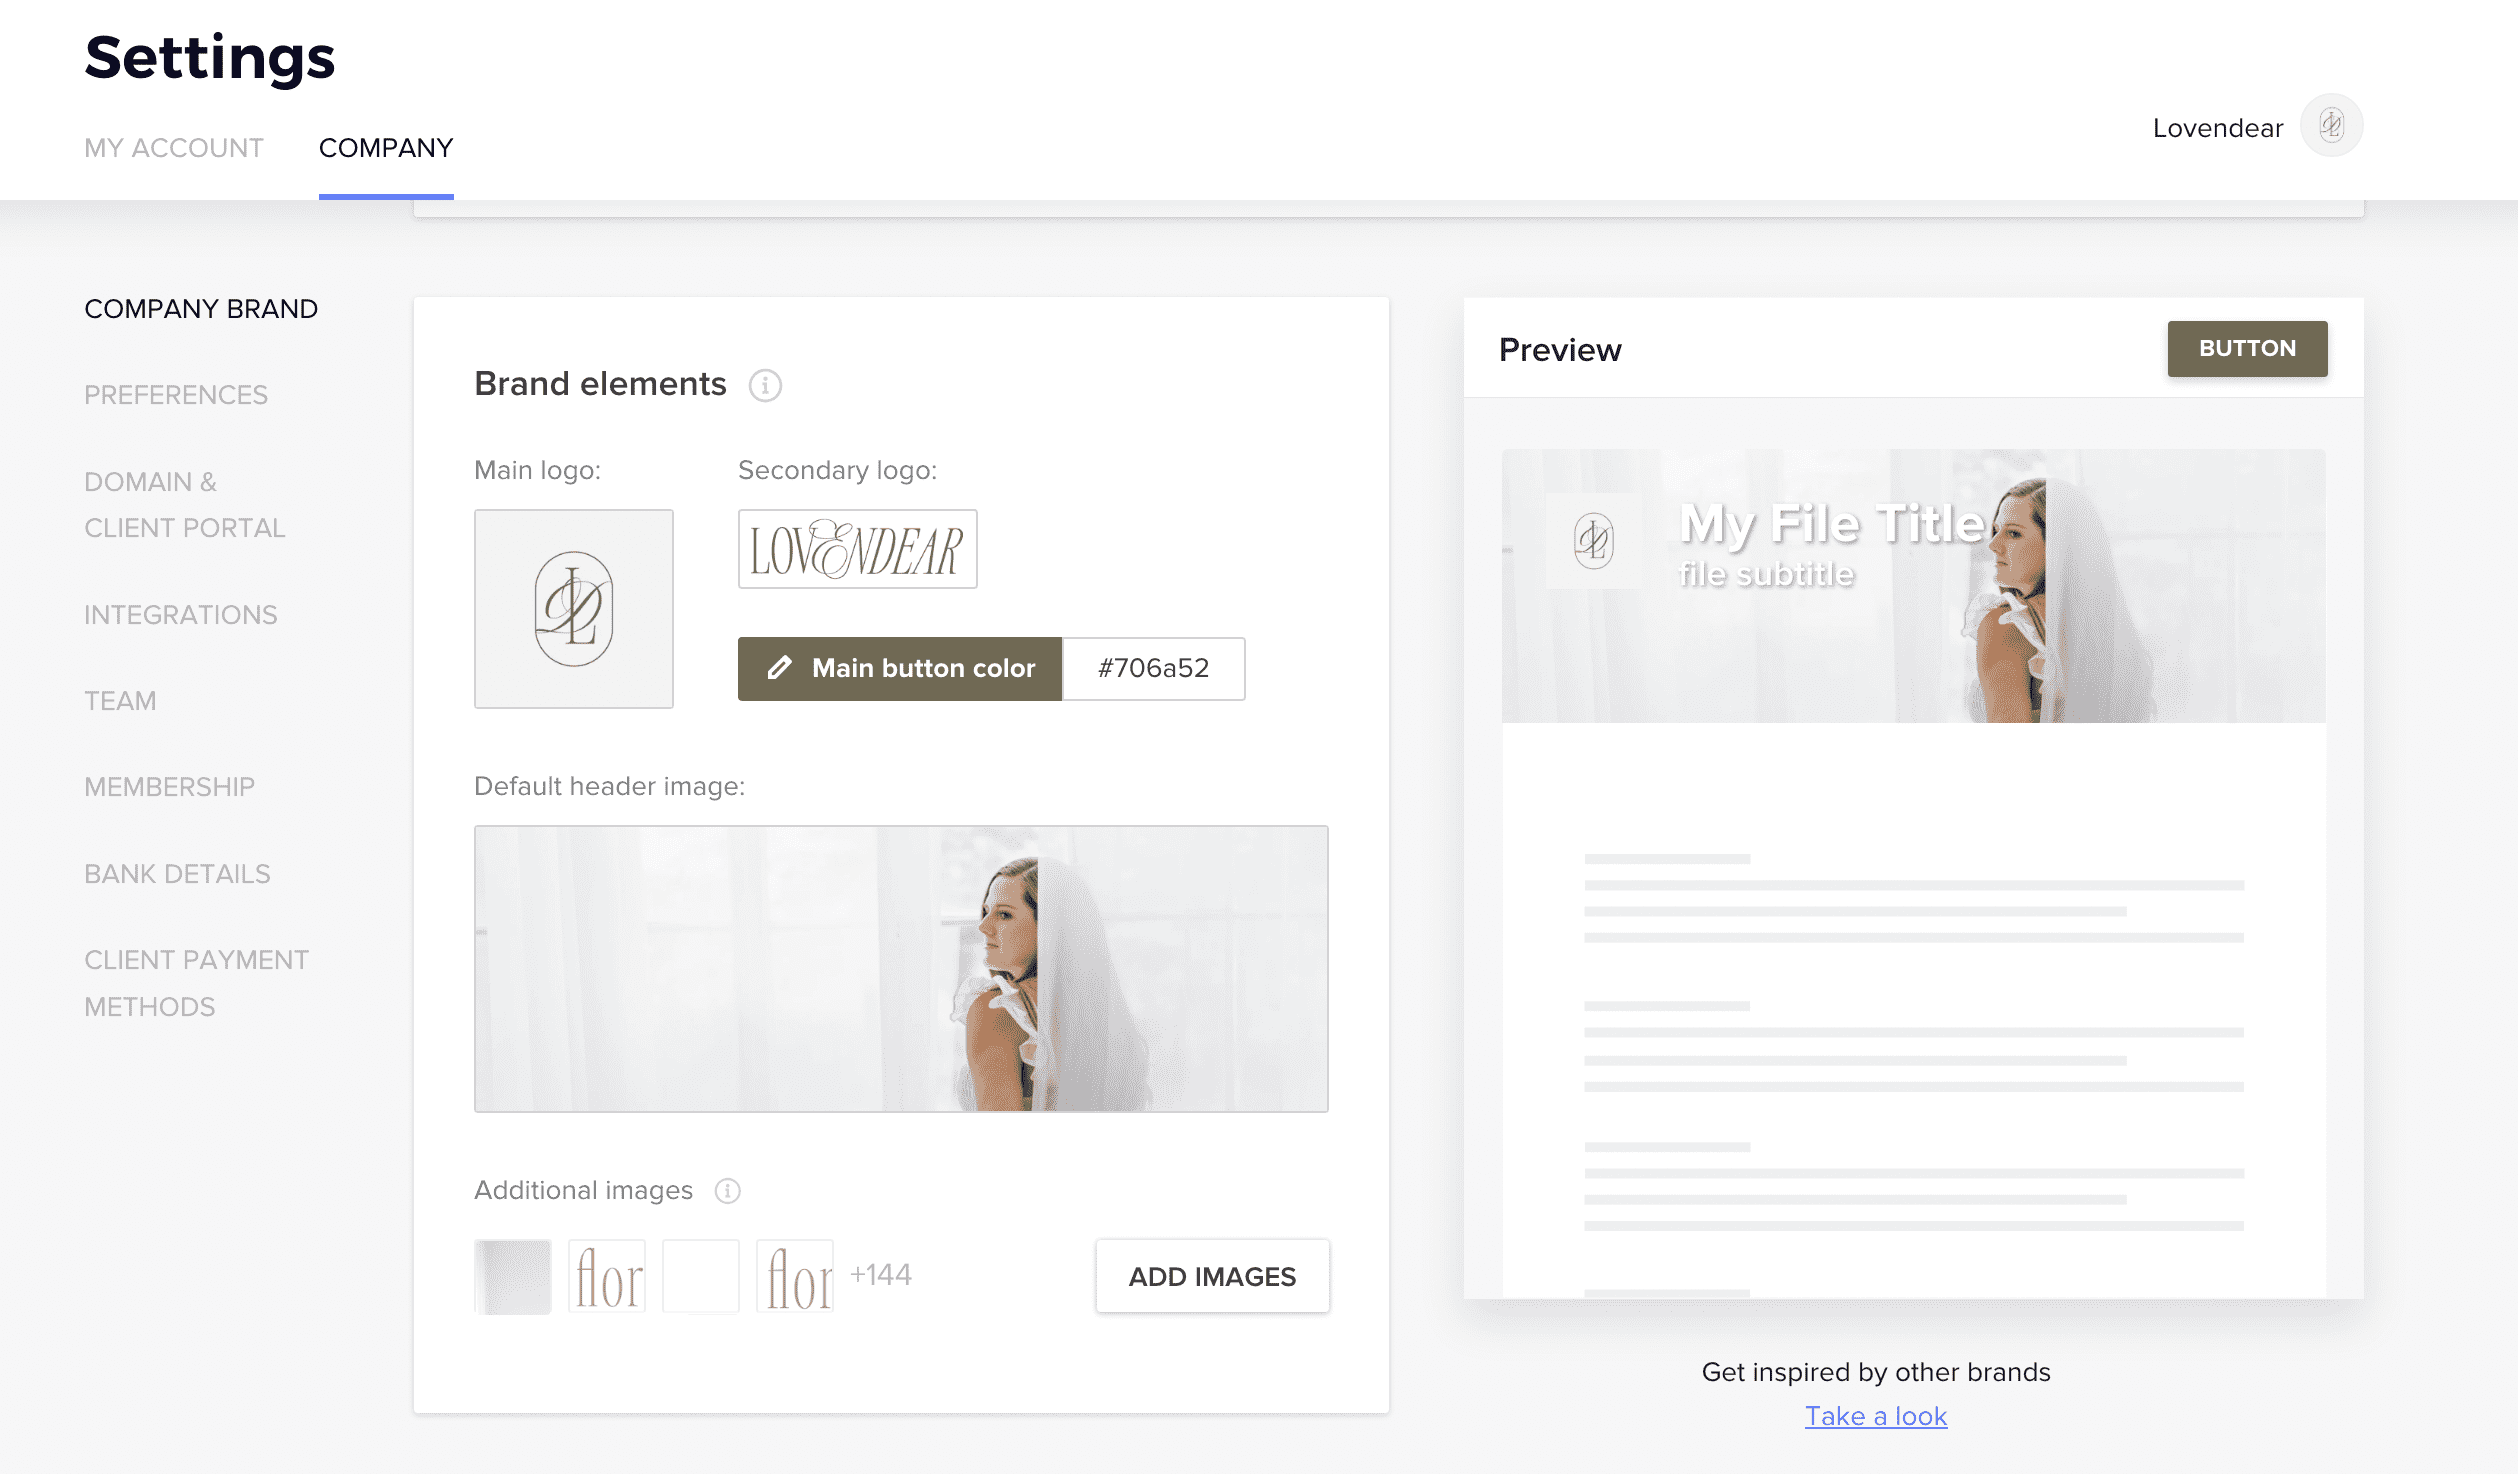
Task: Click the first additional image thumbnail
Action: [x=512, y=1274]
